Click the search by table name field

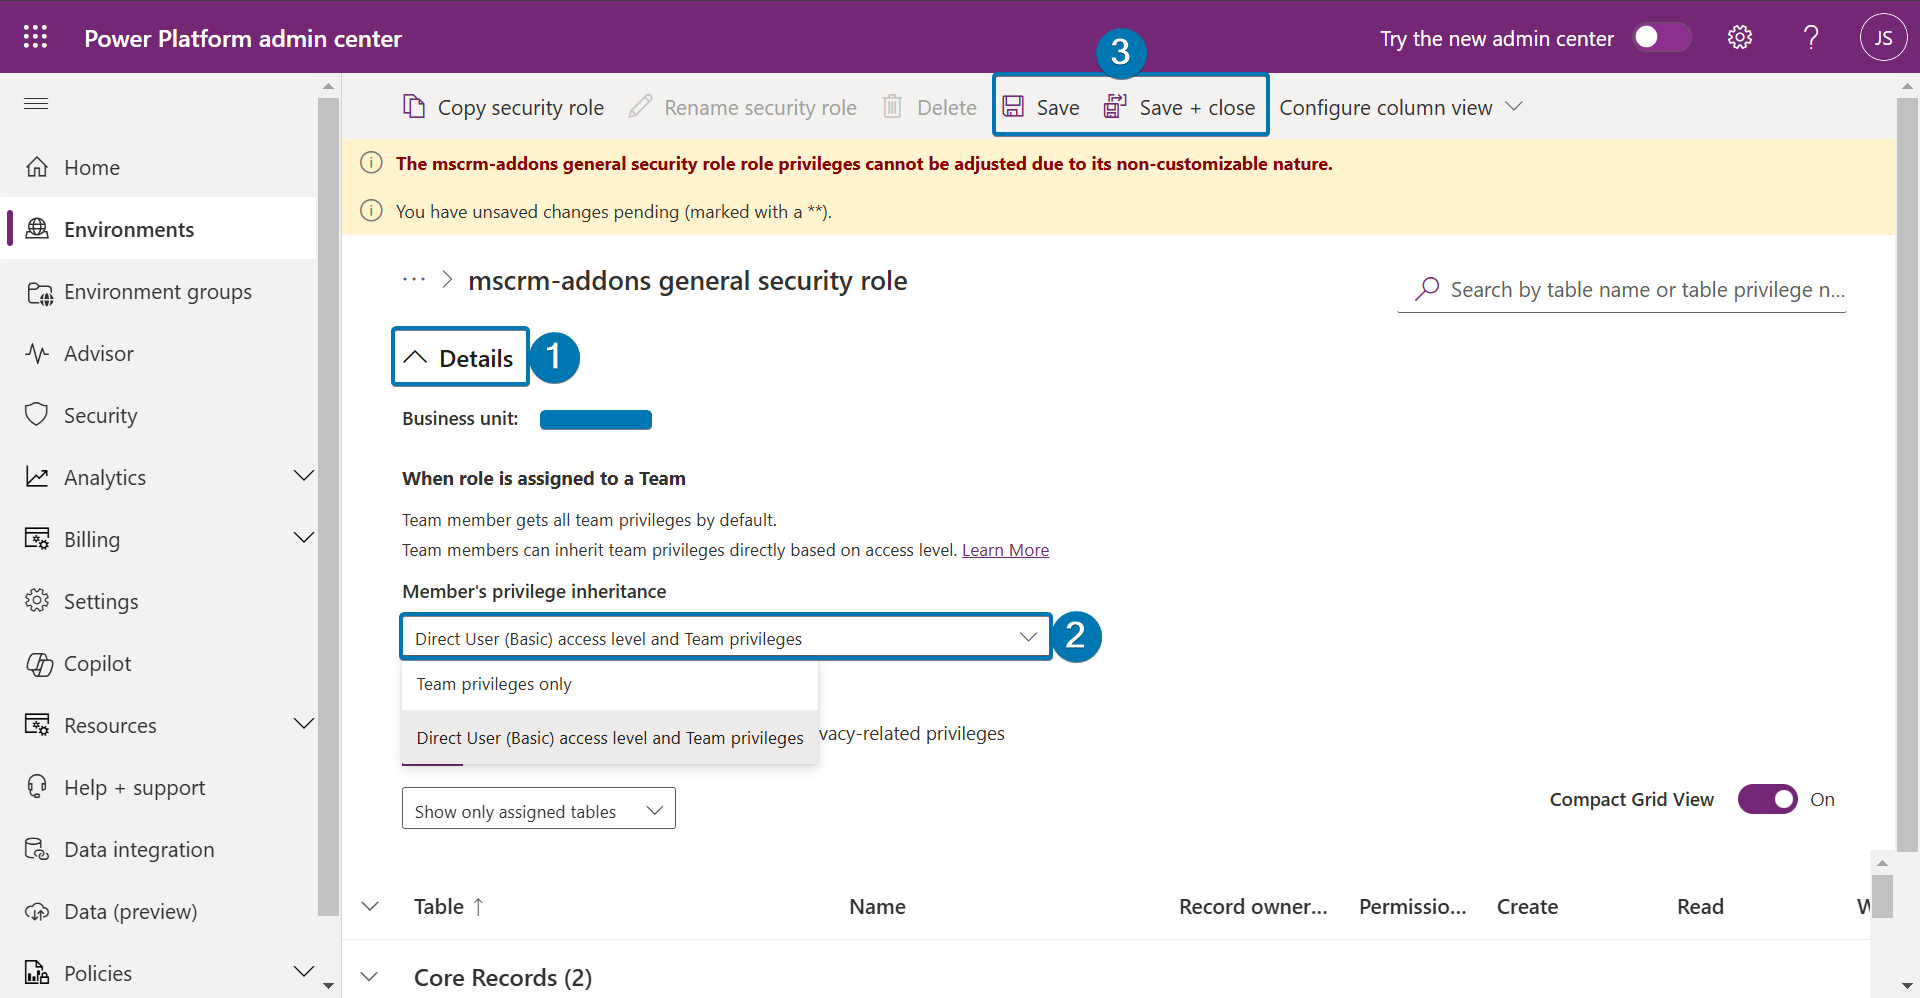[1622, 289]
